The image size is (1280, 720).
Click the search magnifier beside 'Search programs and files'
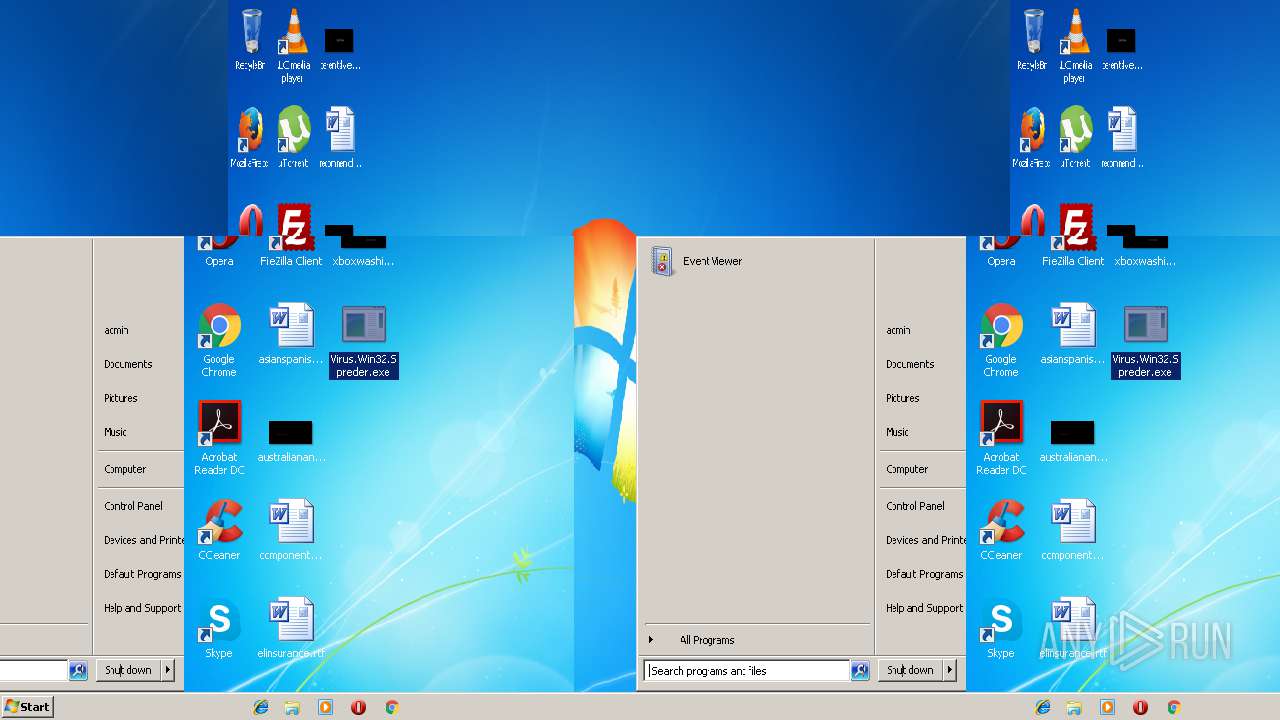[860, 671]
